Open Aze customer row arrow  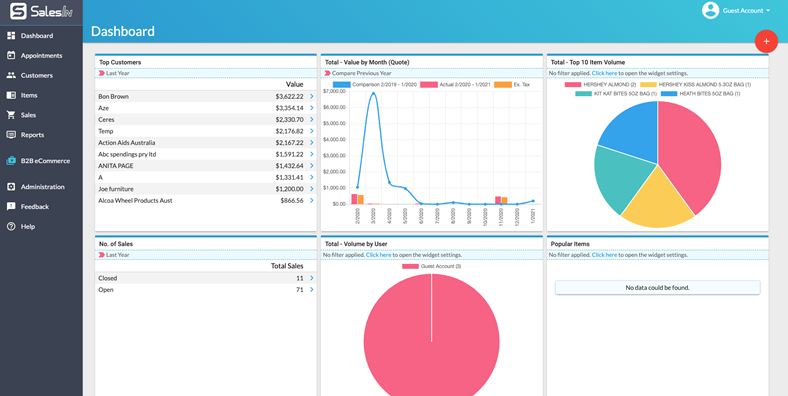coord(312,108)
